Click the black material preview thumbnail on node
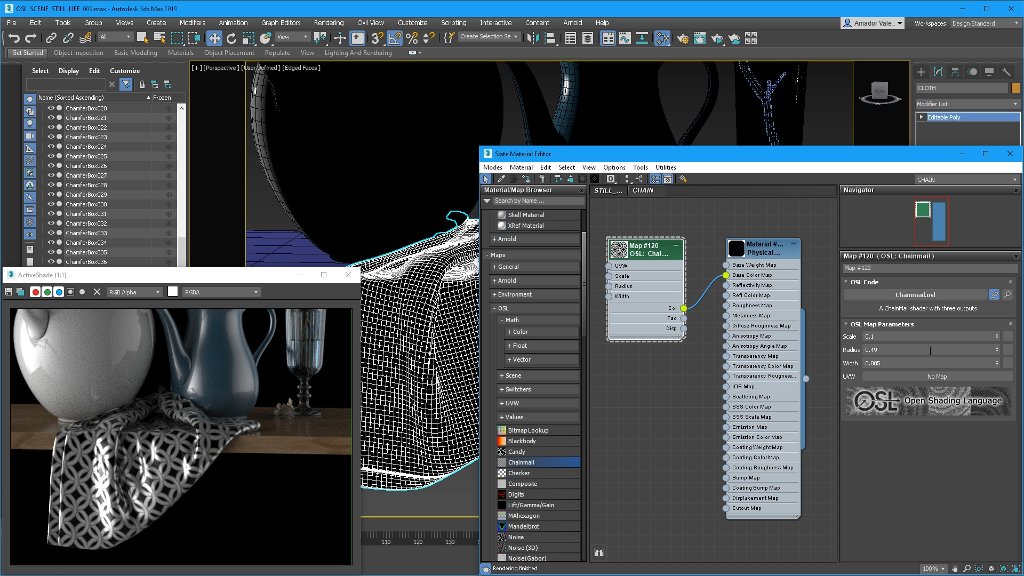Screen dimensions: 1024x576 pyautogui.click(x=736, y=248)
